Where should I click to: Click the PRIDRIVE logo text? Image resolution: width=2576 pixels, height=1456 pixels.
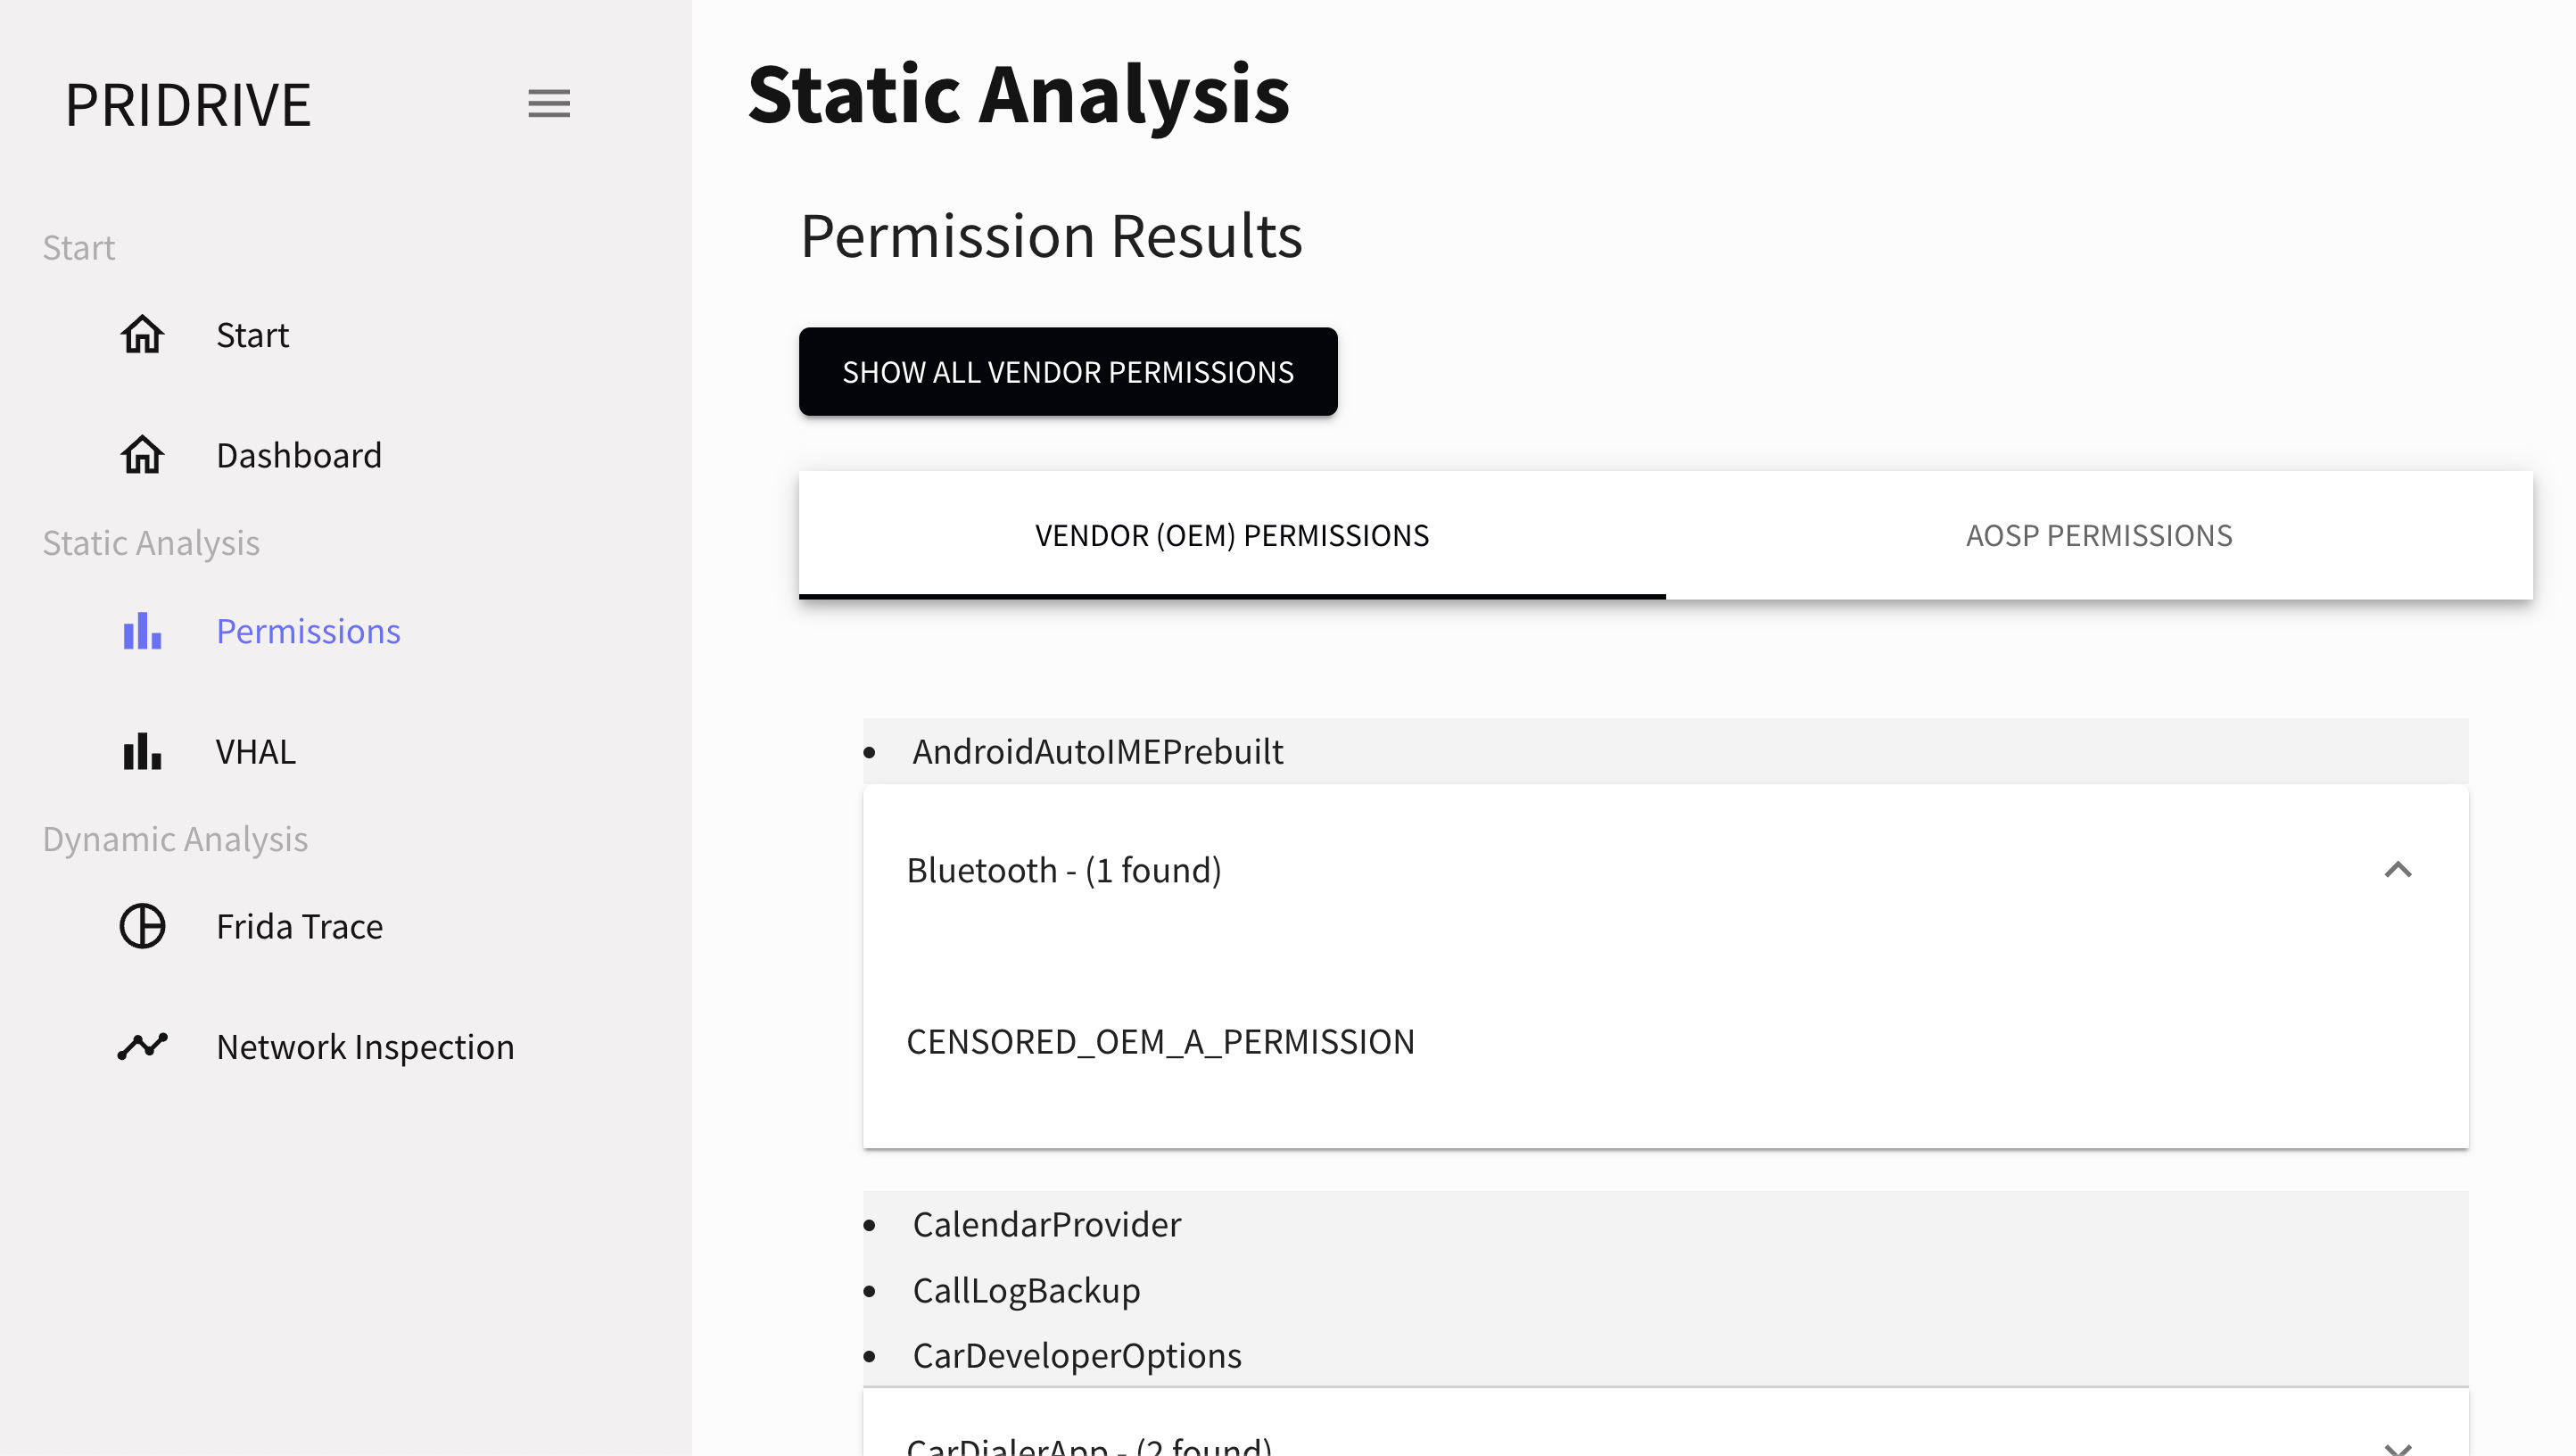[188, 104]
